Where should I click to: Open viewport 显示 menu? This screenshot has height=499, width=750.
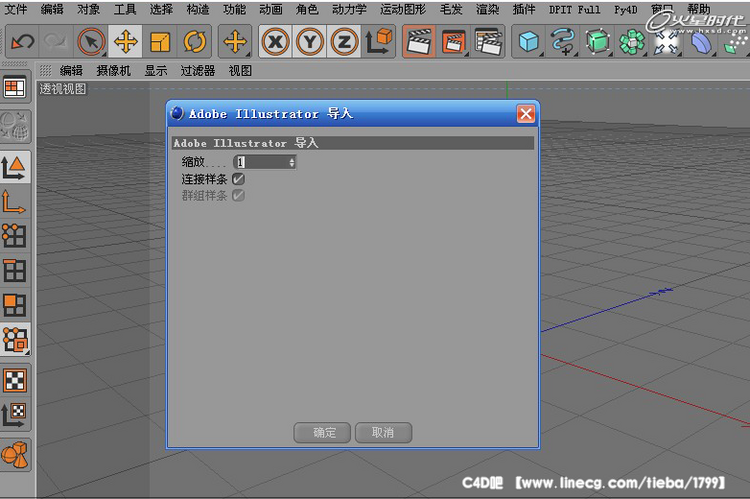[x=156, y=71]
